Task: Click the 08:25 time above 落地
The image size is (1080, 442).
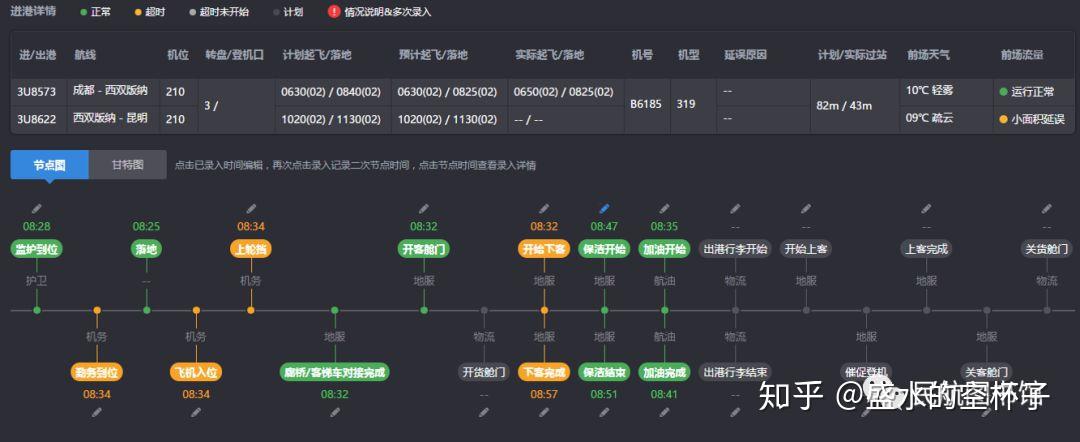Action: (146, 227)
